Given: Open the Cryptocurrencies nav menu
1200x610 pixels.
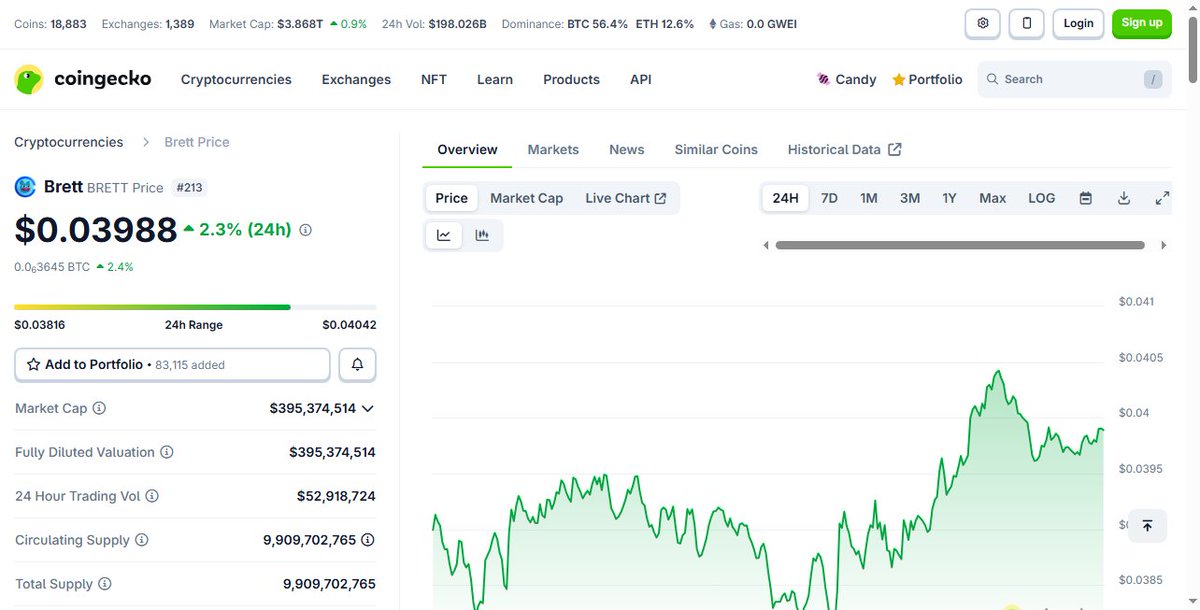Looking at the screenshot, I should coord(236,79).
